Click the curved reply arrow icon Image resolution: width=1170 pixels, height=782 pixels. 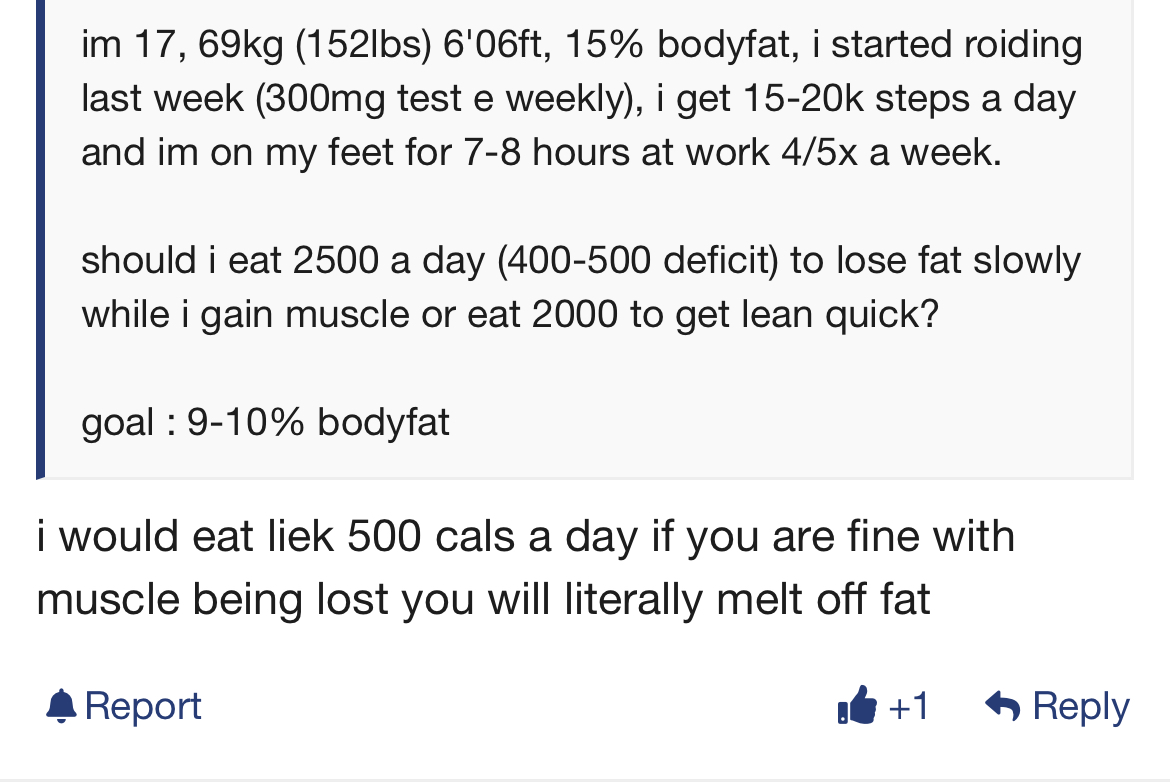click(x=1003, y=706)
